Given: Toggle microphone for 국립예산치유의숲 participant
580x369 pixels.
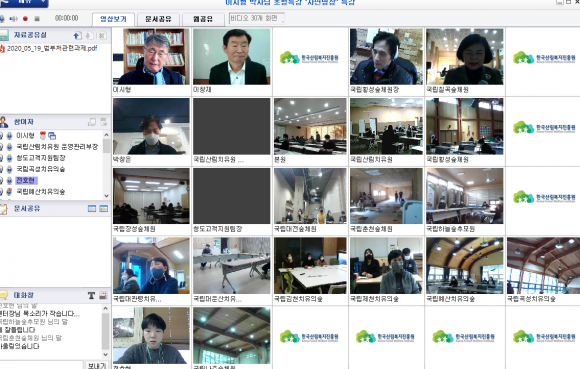Looking at the screenshot, I should click(x=9, y=192).
